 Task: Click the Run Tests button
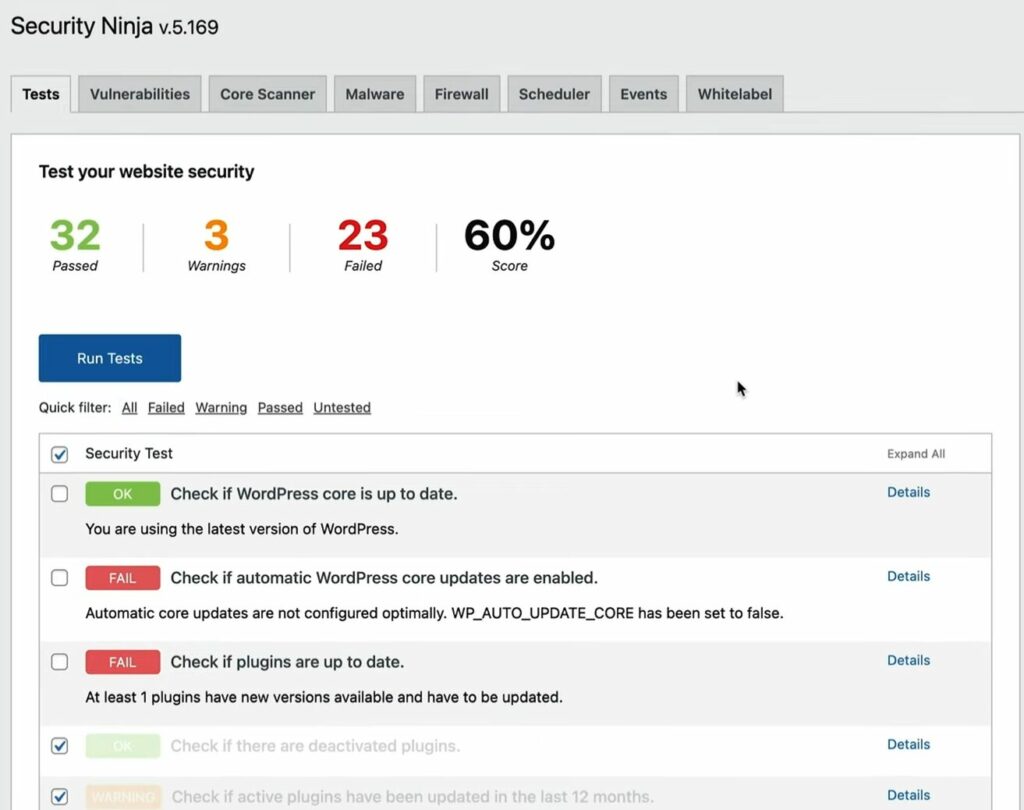point(110,358)
